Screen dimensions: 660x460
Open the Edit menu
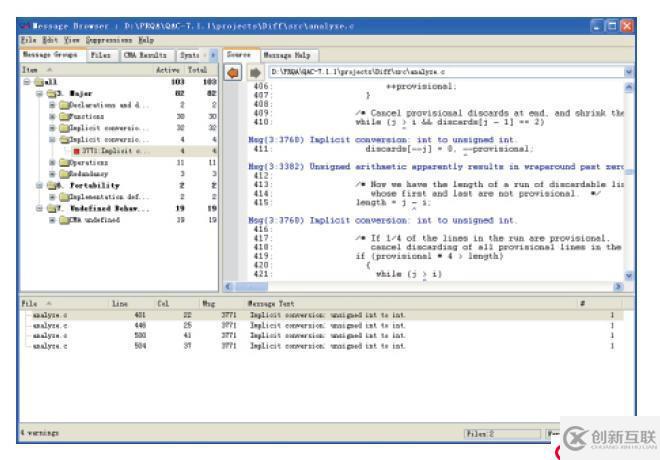(50, 40)
